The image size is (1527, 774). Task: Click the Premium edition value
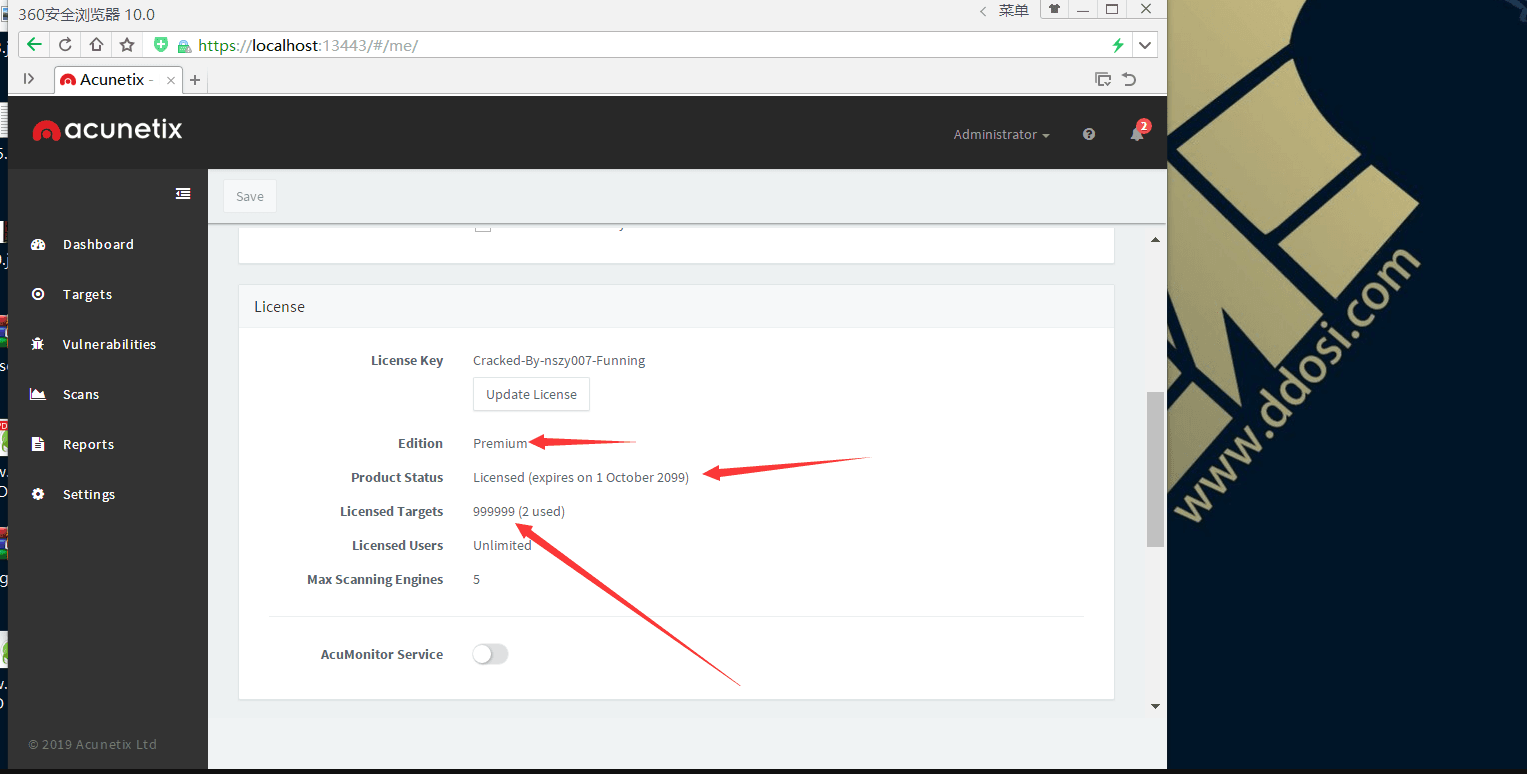coord(500,443)
